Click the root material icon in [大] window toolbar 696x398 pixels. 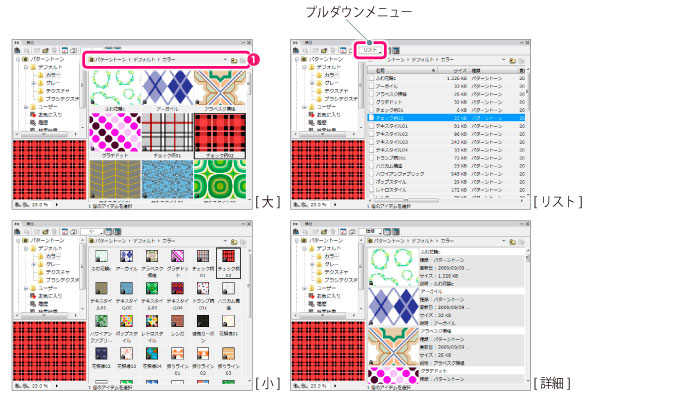17,51
